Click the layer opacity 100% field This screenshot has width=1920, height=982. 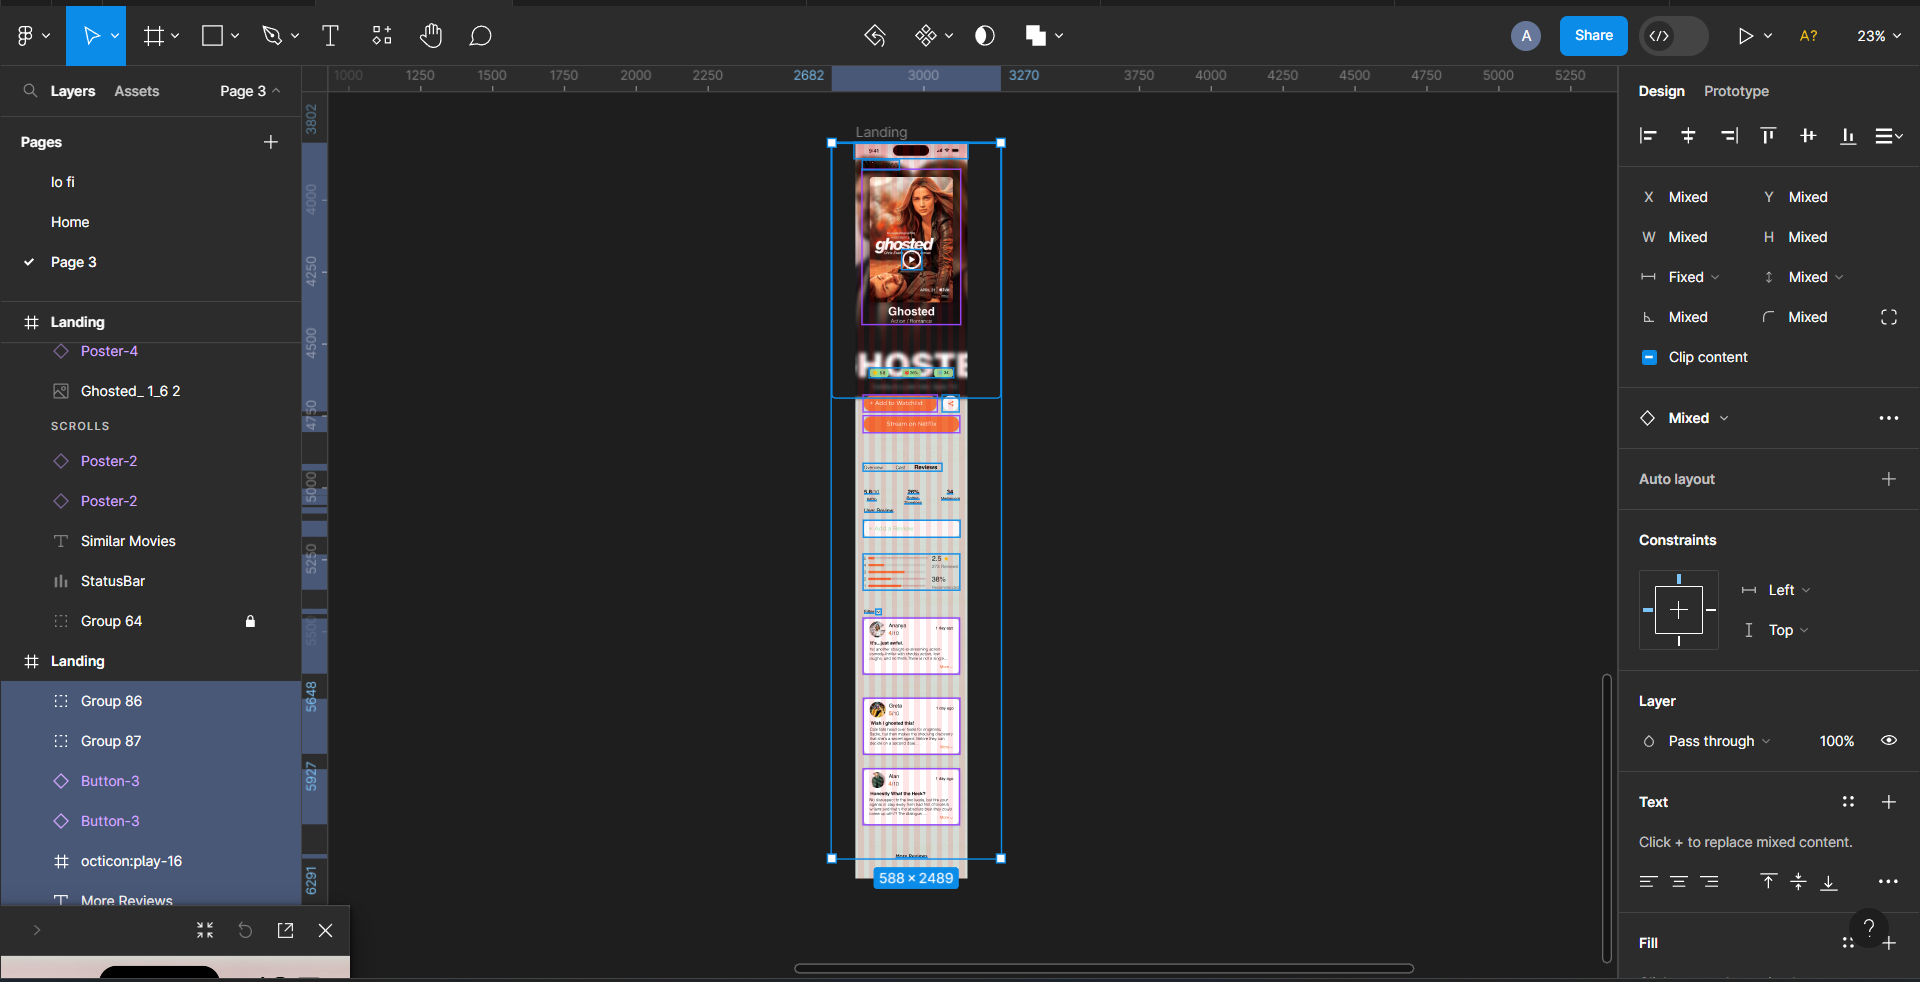[x=1837, y=741]
